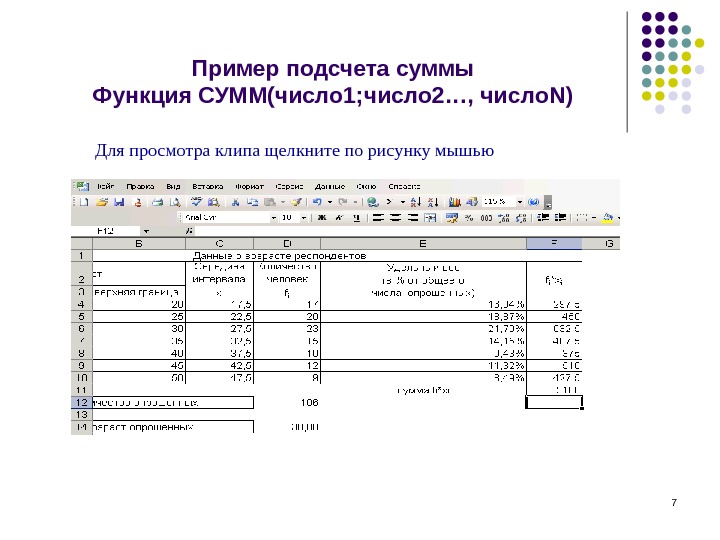
Task: Sort ascending with the A-Z icon
Action: [x=416, y=202]
